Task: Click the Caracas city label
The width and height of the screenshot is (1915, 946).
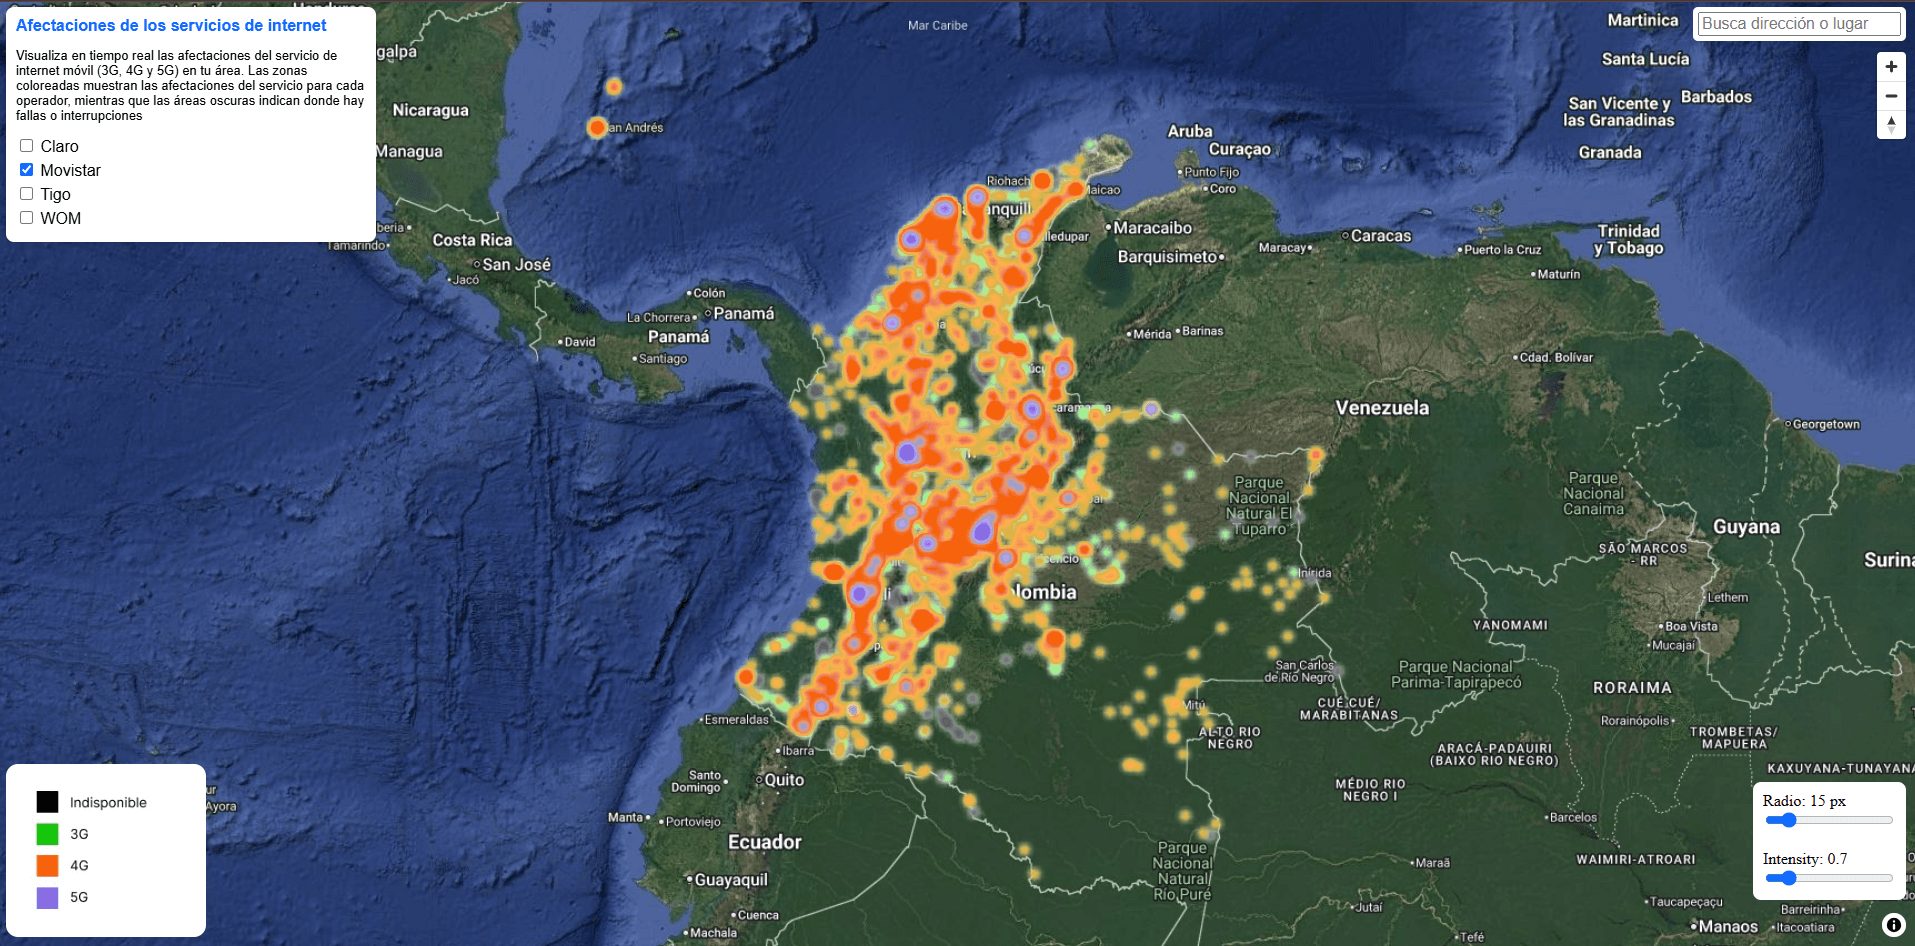Action: pyautogui.click(x=1381, y=236)
